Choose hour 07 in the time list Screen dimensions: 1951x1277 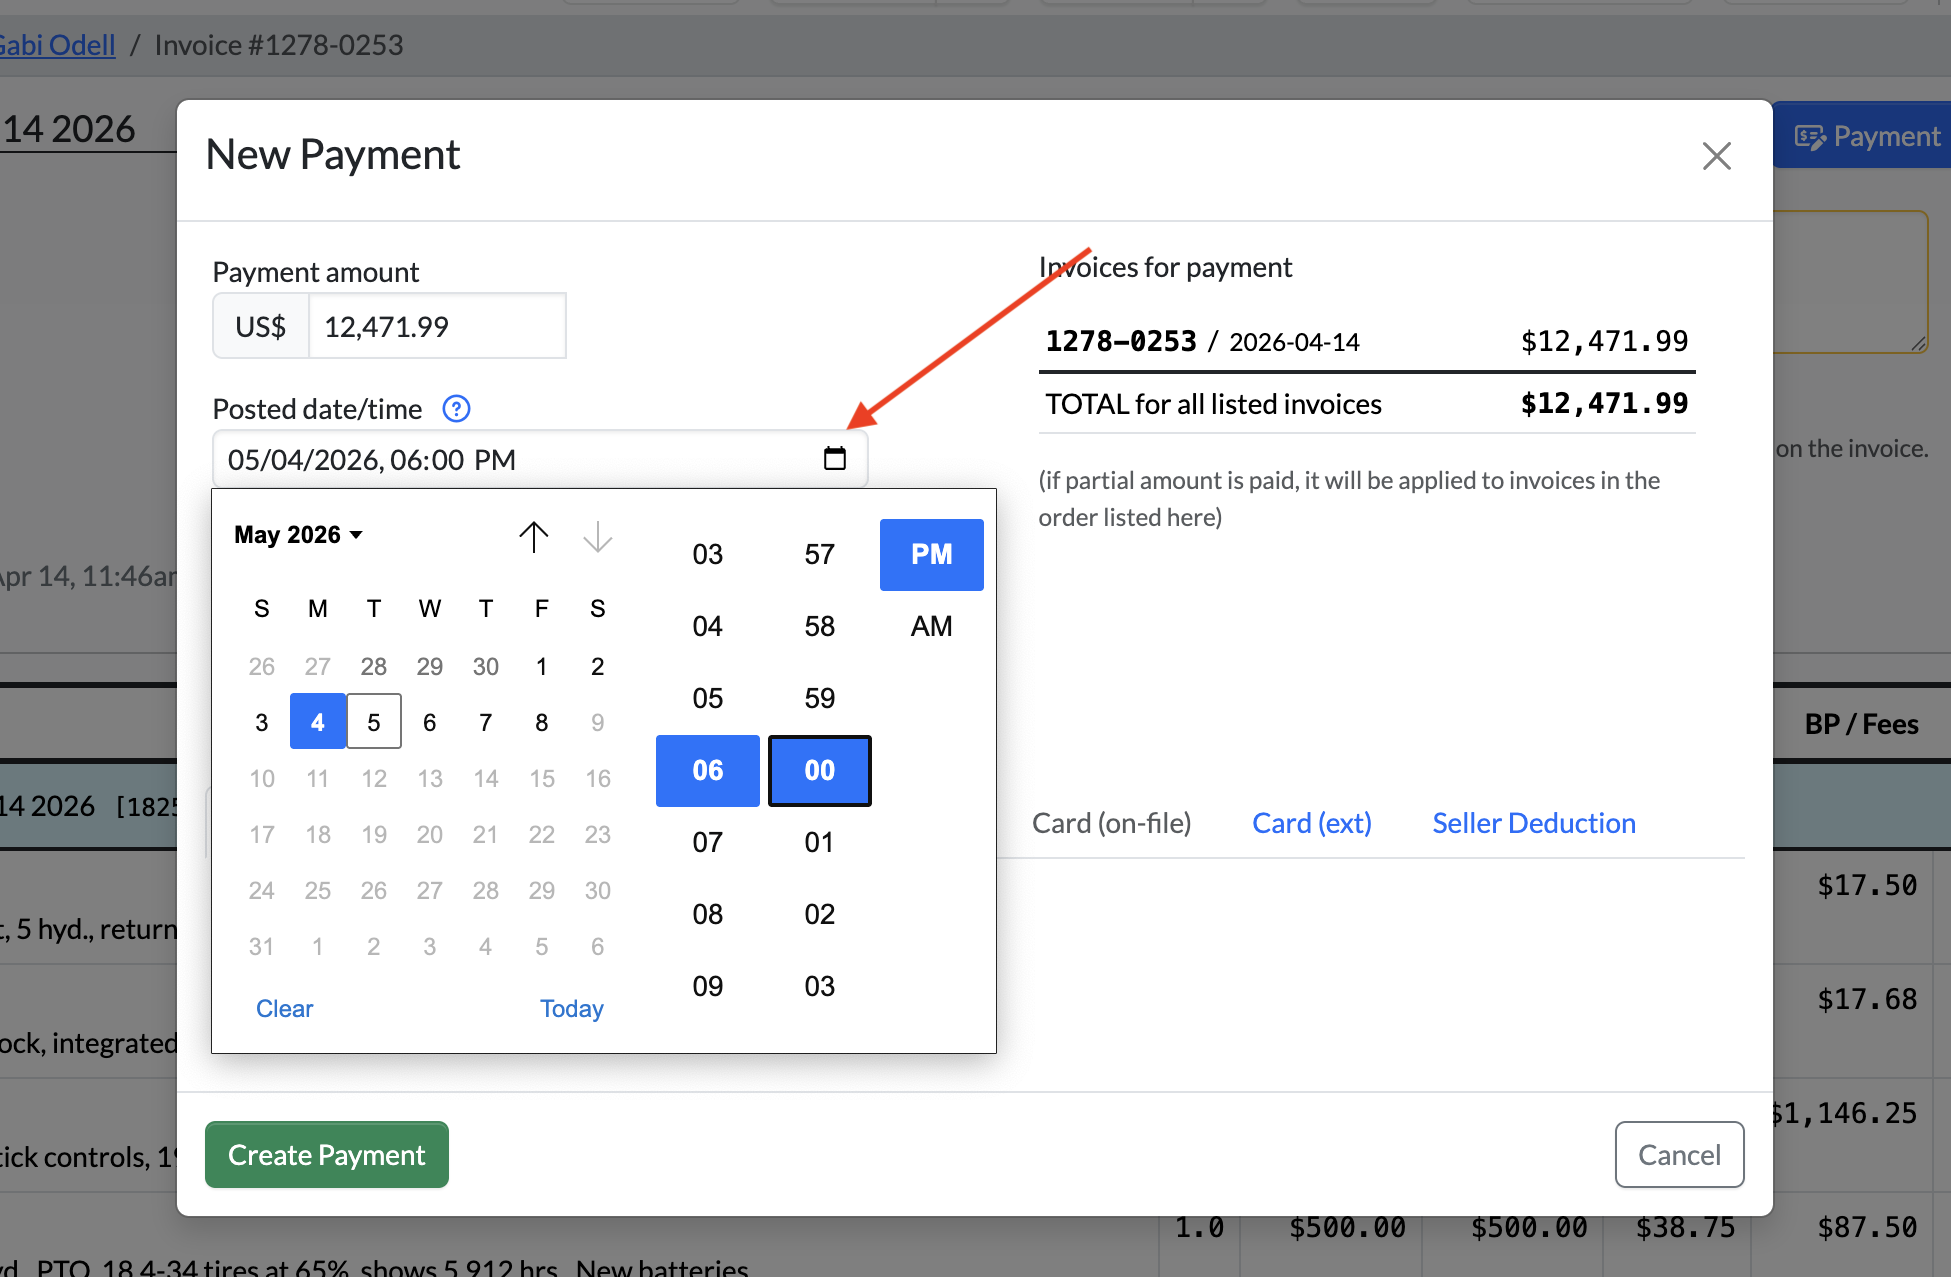707,842
